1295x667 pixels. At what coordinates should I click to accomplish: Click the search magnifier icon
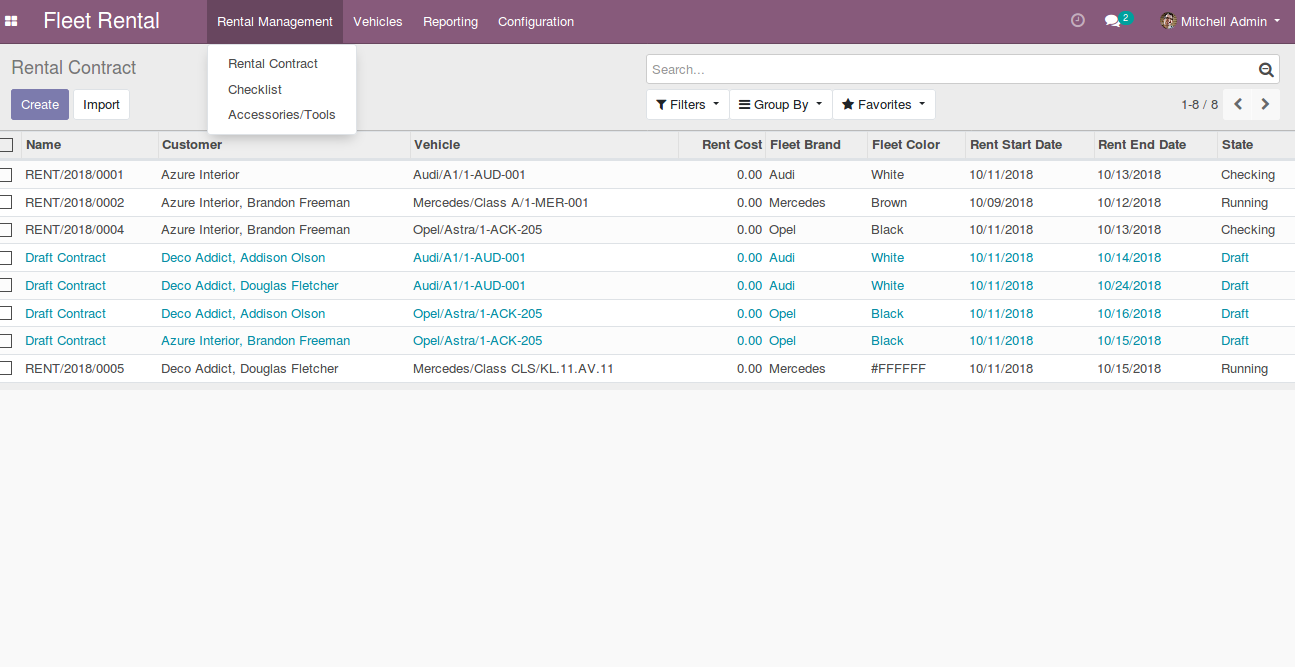pos(1266,70)
